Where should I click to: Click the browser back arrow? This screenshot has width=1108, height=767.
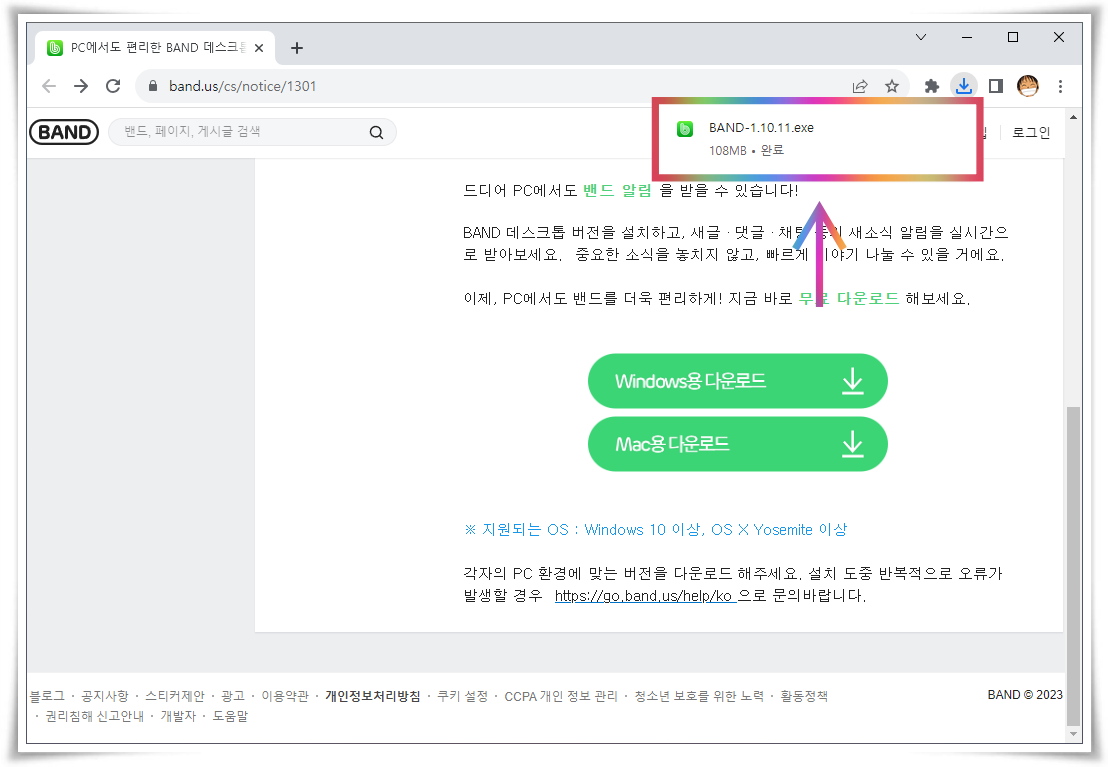tap(49, 86)
